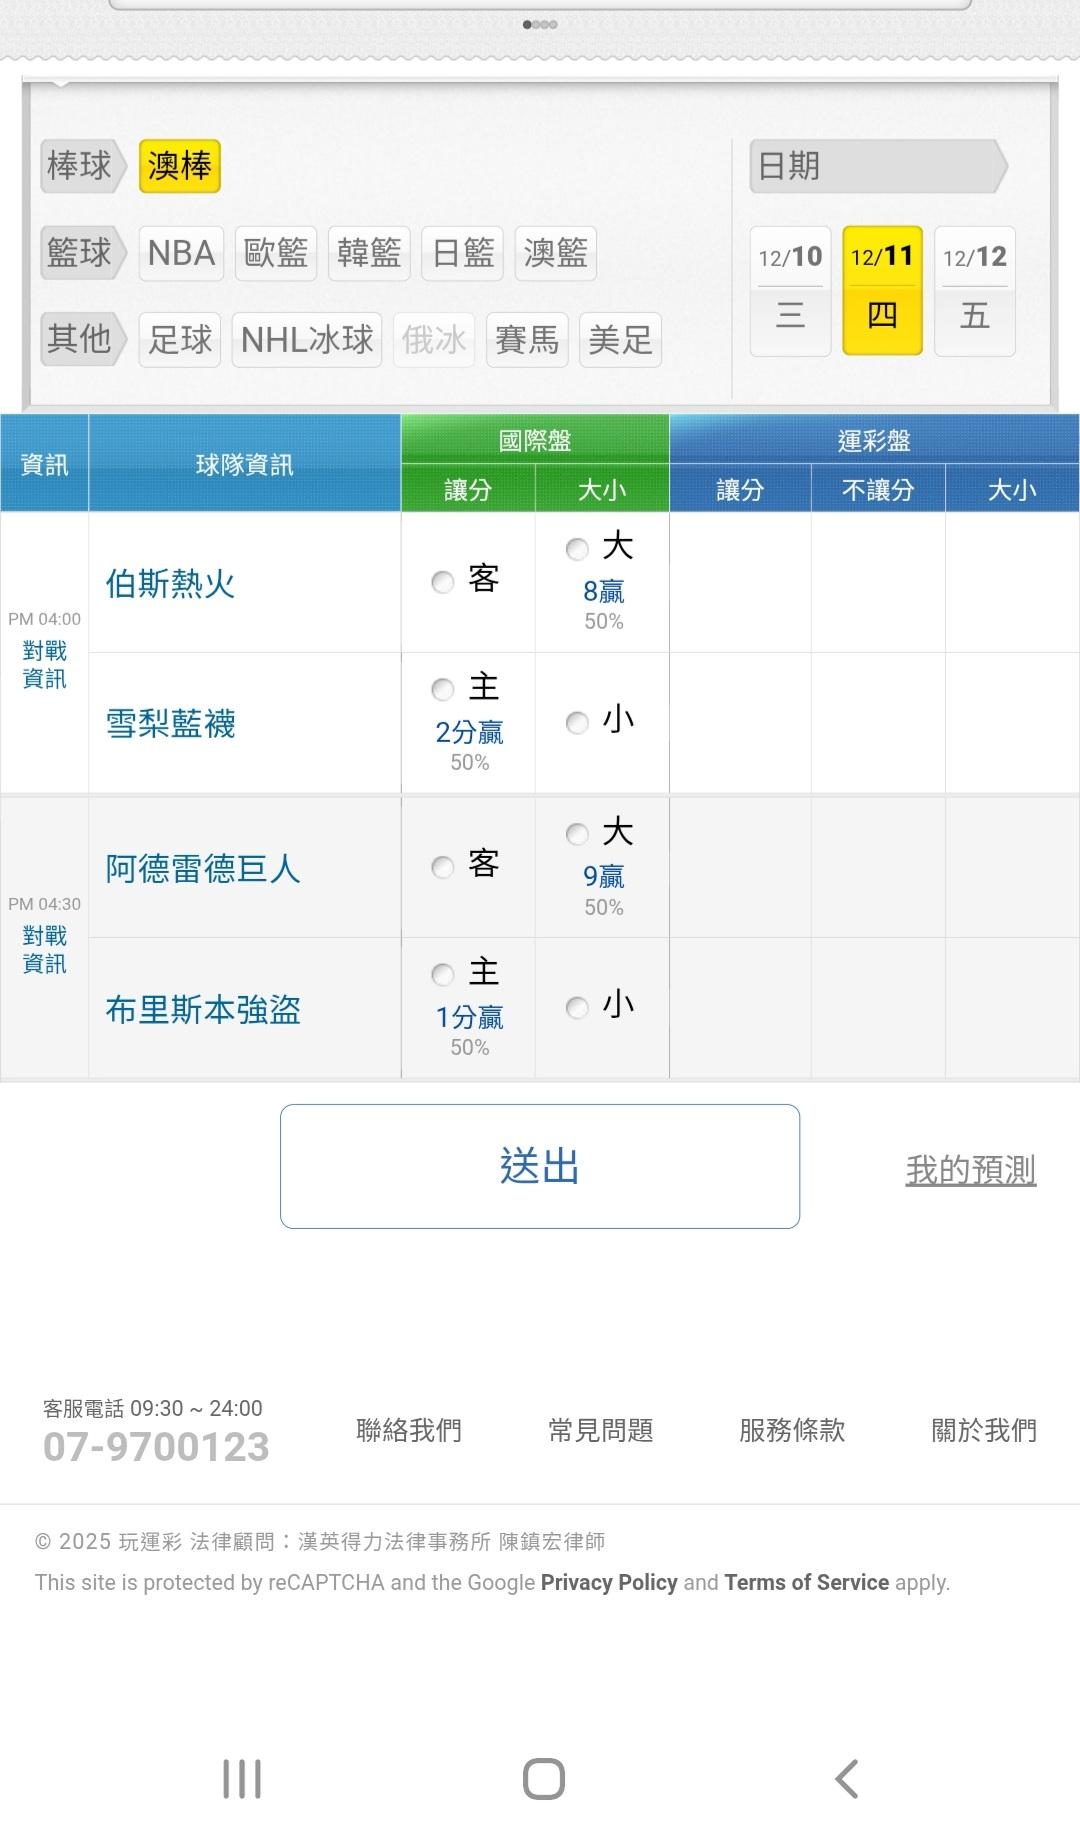Image resolution: width=1080 pixels, height=1840 pixels.
Task: Open Android recent apps icon
Action: pyautogui.click(x=242, y=1779)
